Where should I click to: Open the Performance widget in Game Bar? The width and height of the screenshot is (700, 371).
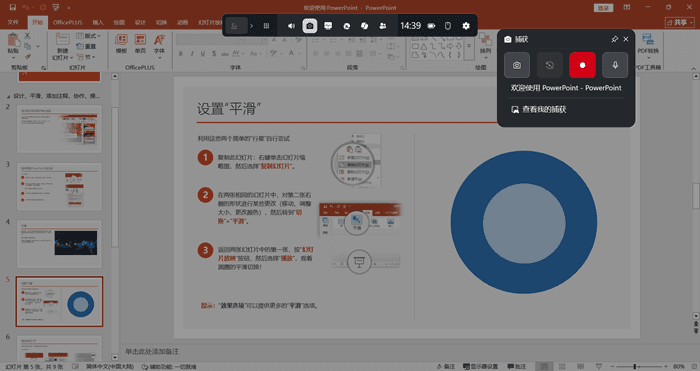(x=328, y=26)
